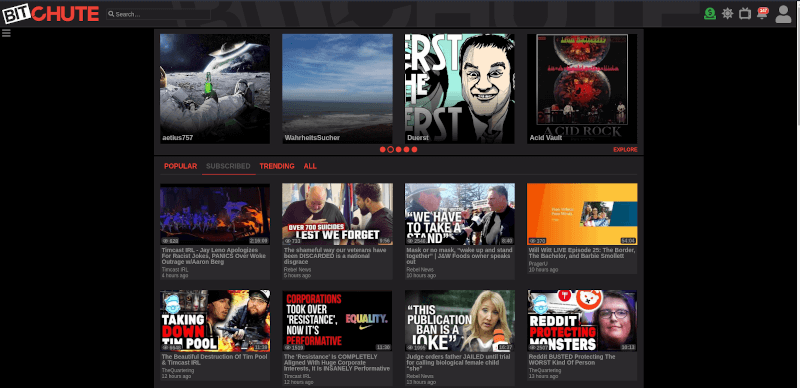
Task: Switch to the SUBSCRIBED tab
Action: [228, 166]
